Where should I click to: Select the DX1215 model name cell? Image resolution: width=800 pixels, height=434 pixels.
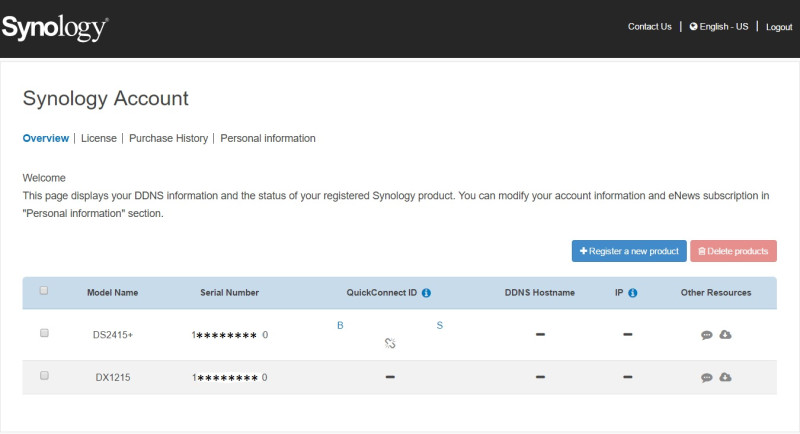(113, 377)
